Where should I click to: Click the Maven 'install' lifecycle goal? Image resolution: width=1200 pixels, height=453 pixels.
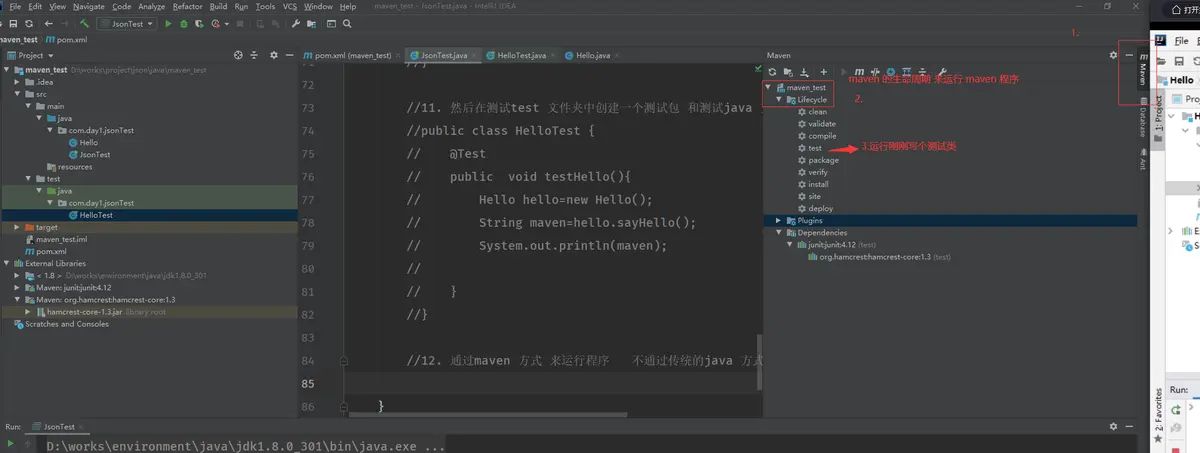(818, 184)
